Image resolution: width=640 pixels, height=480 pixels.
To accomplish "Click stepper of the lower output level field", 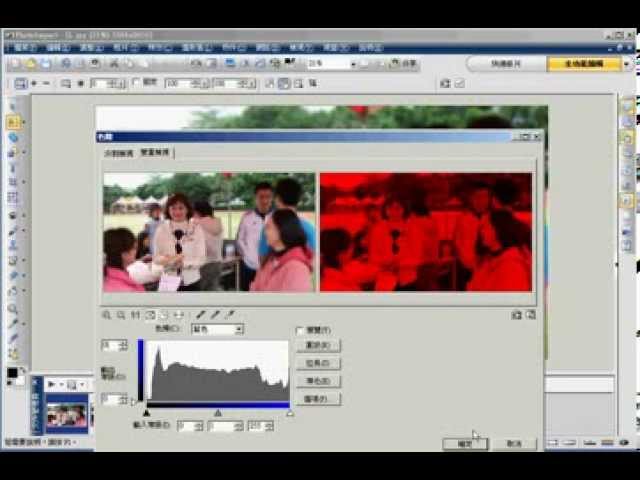I will 123,400.
